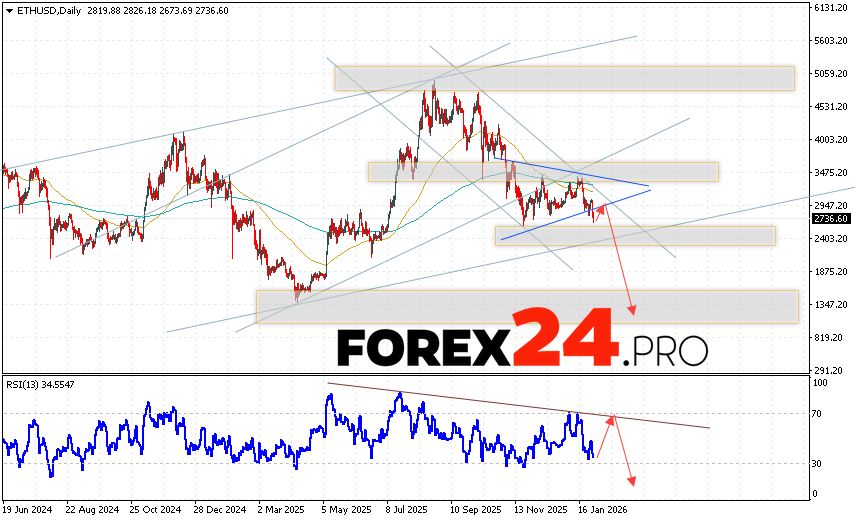Select the bottom gray support zone near 1347
The image size is (855, 521).
[x=527, y=306]
